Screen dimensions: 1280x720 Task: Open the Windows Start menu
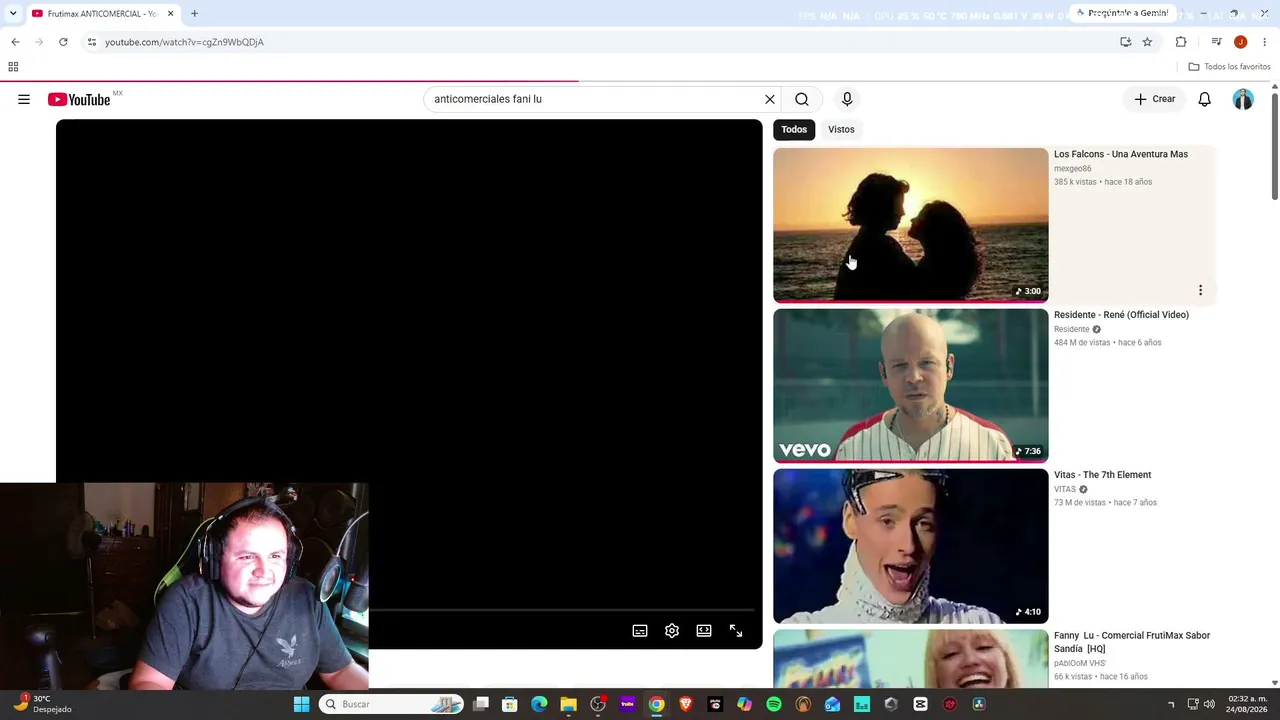(301, 704)
